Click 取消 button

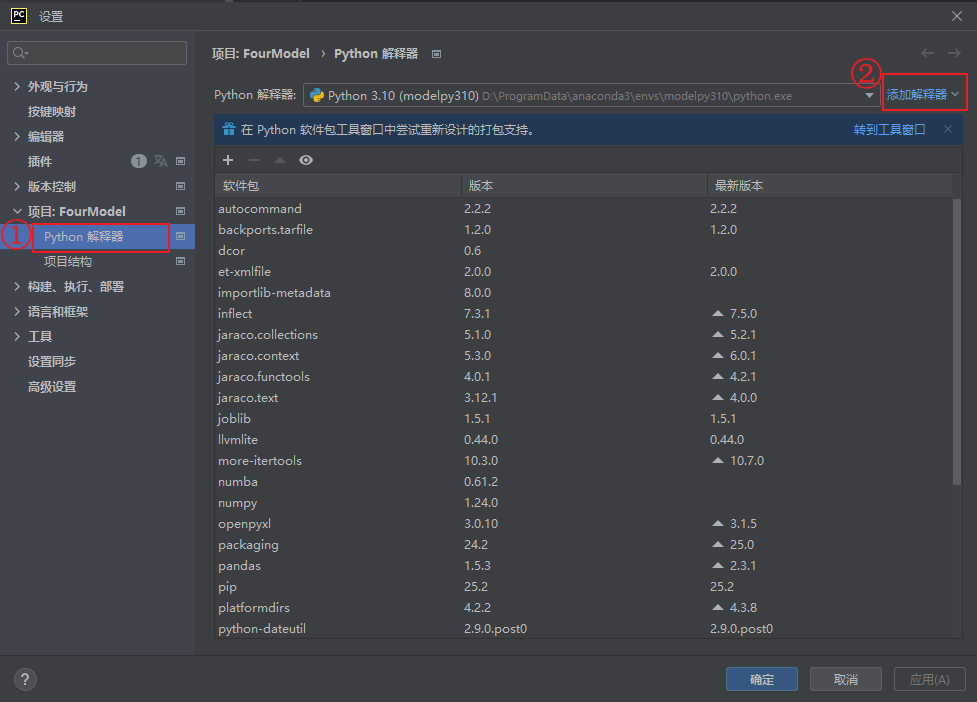click(846, 679)
